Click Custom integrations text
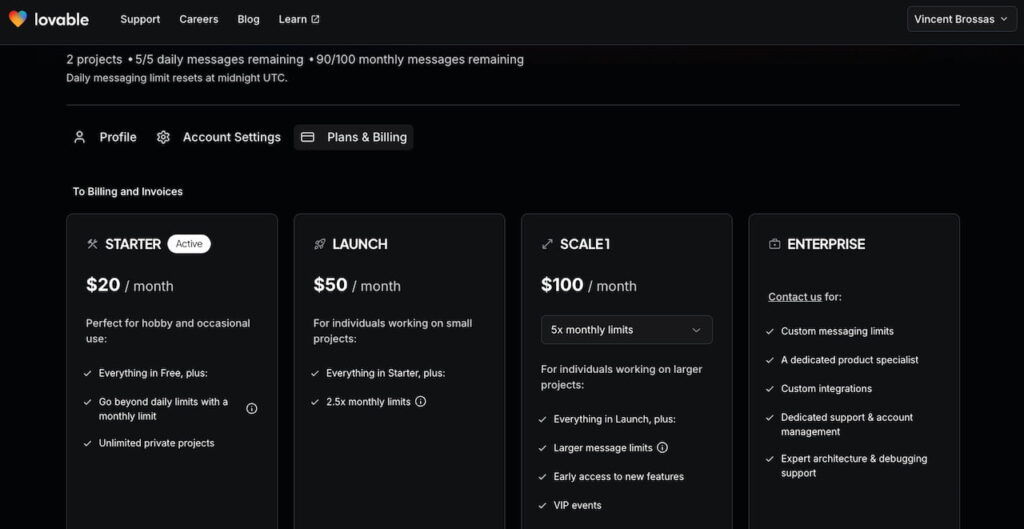The image size is (1024, 529). (x=826, y=389)
